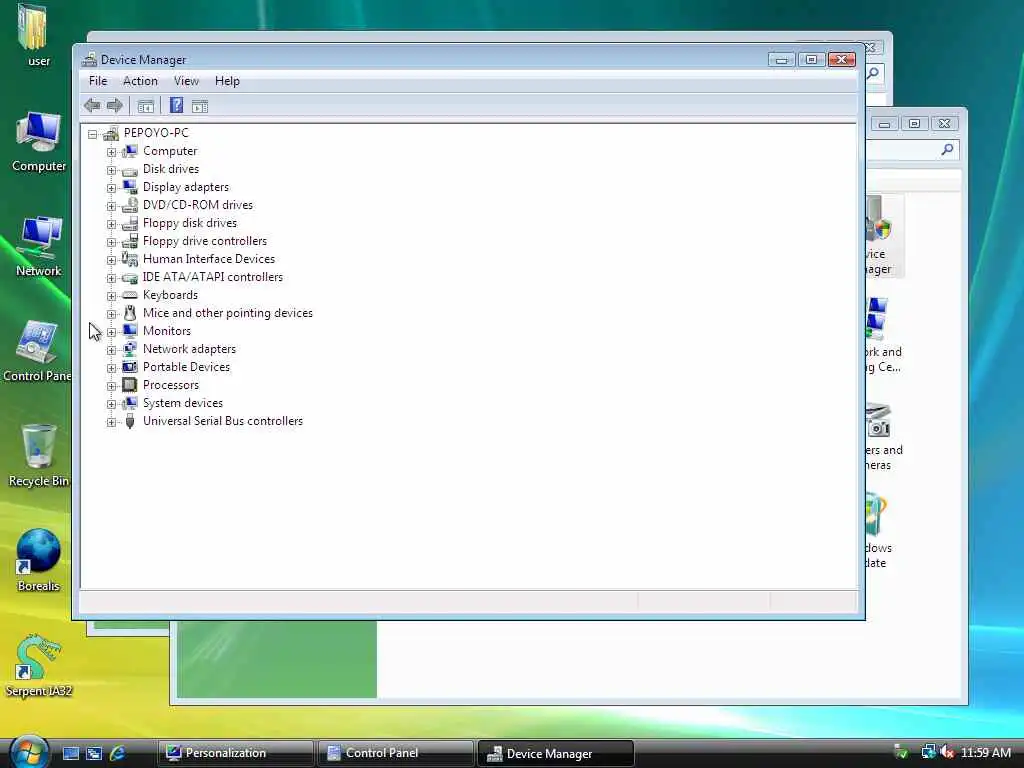1024x768 pixels.
Task: Click the Forward arrow toolbar icon
Action: pyautogui.click(x=115, y=105)
